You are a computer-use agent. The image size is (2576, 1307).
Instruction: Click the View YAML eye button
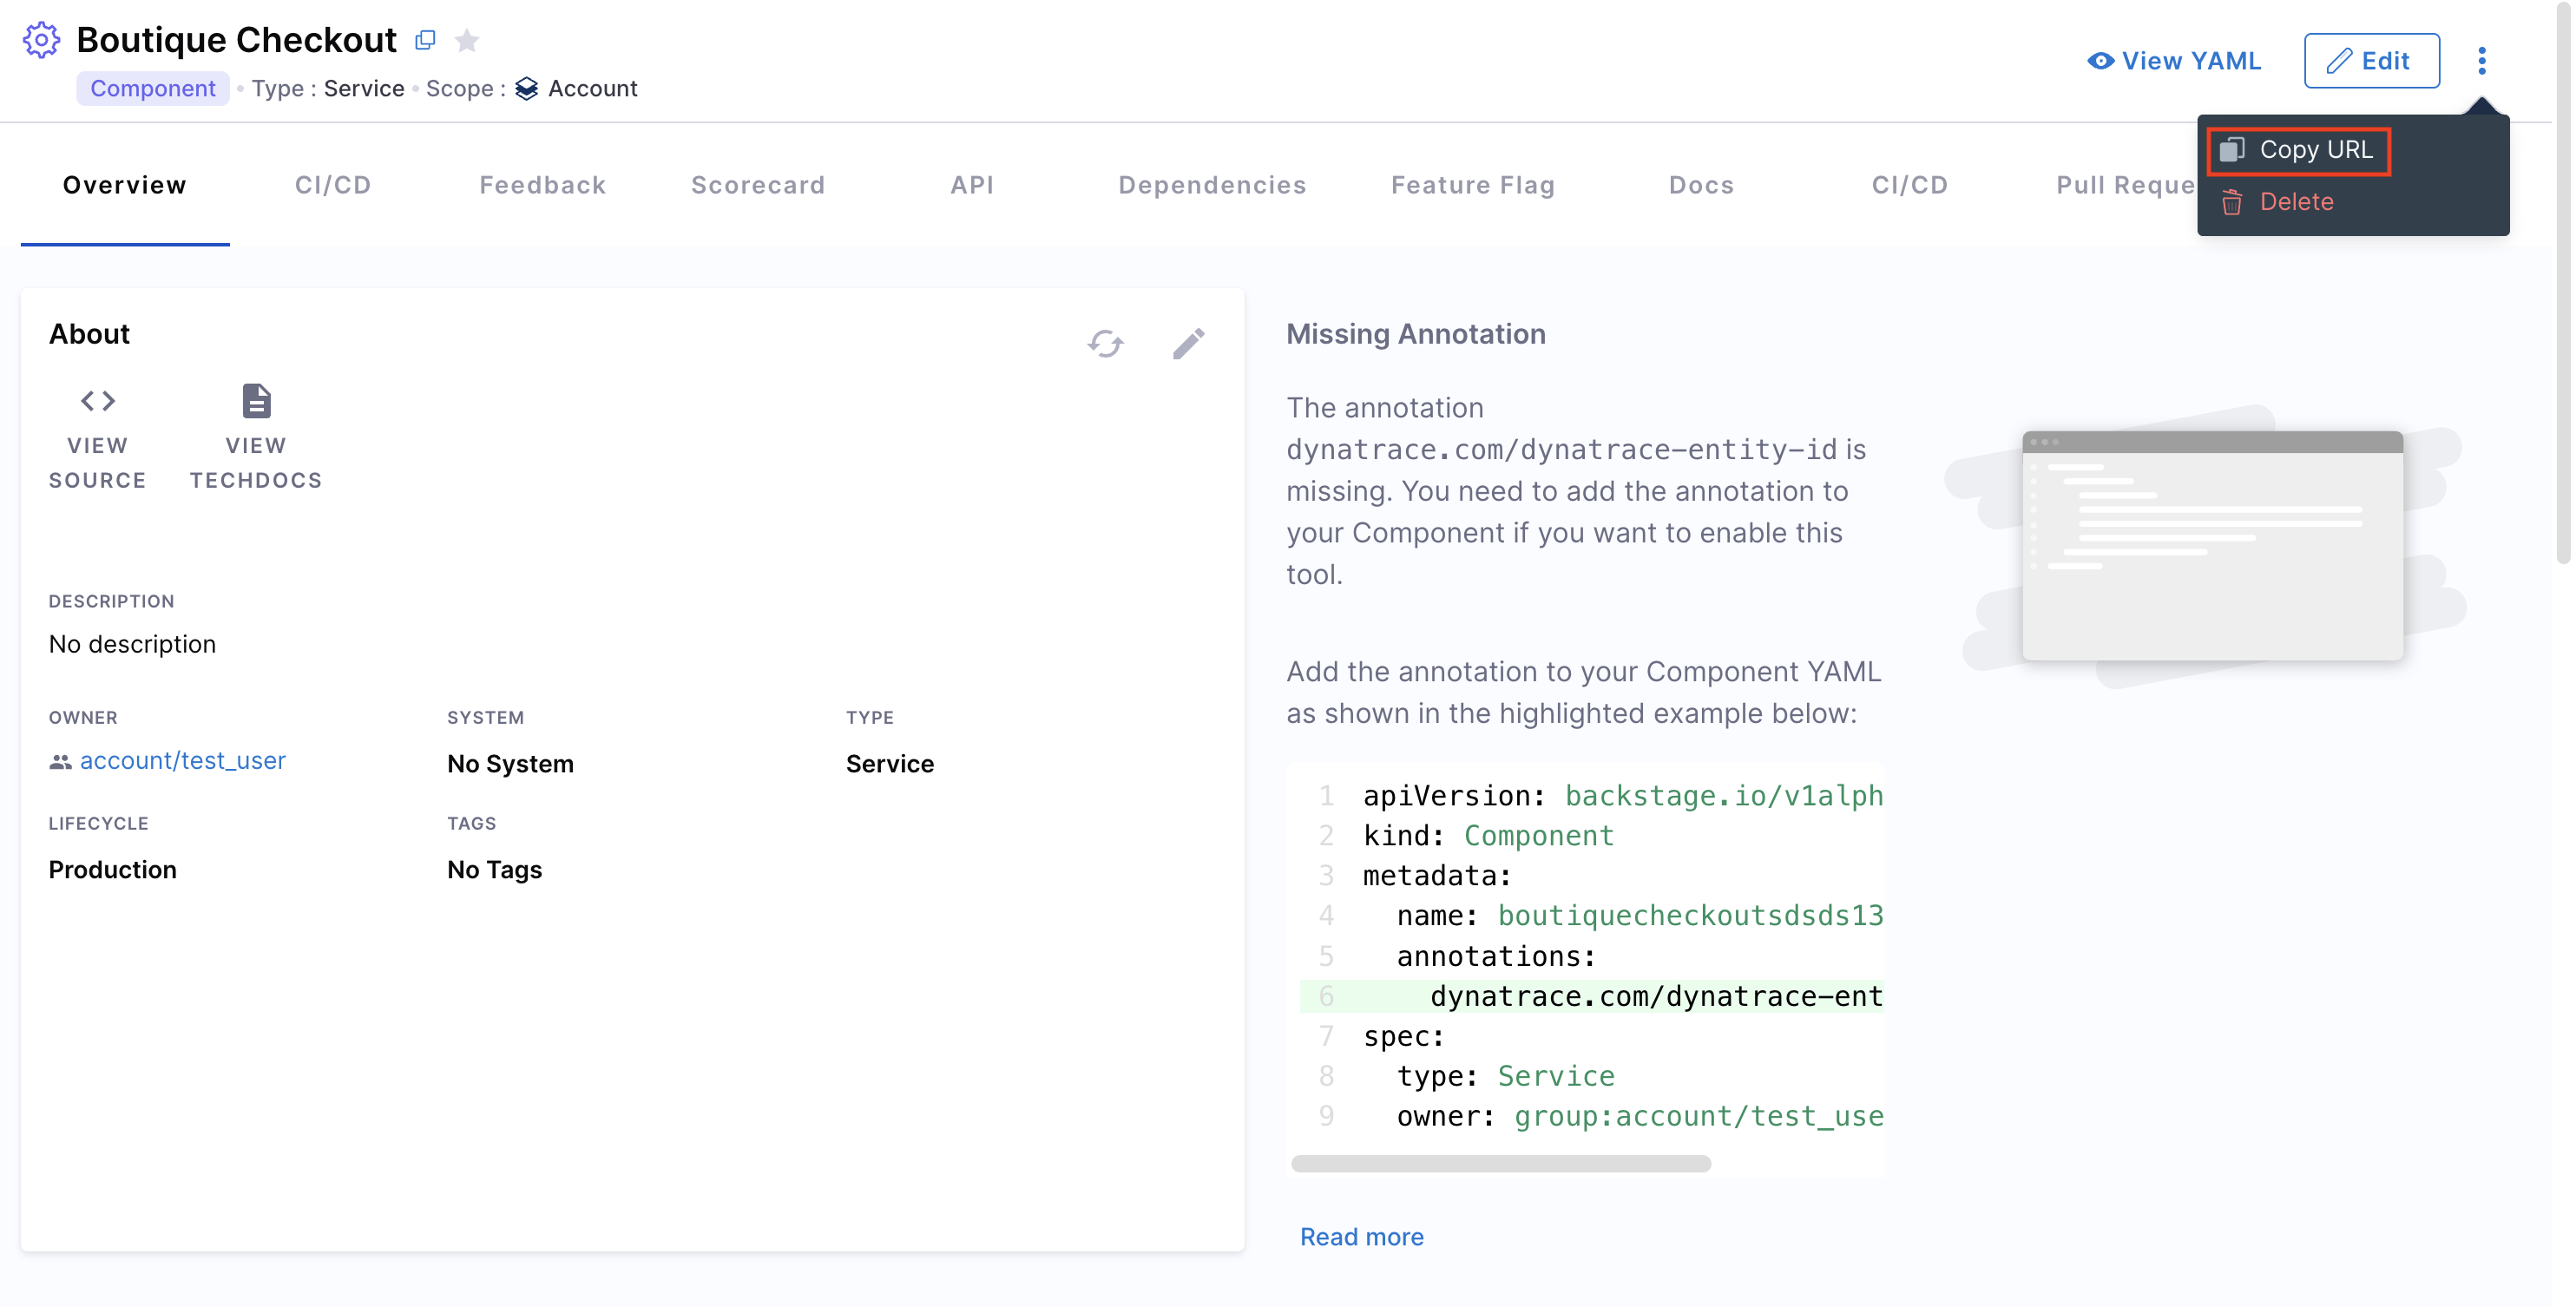click(x=2174, y=61)
